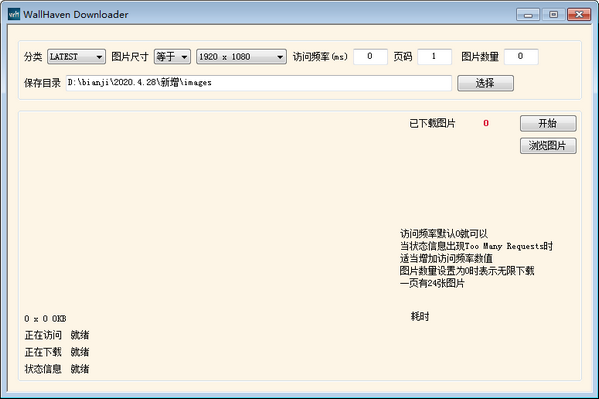Screen dimensions: 599x399
Task: Start downloading with the 开始 button
Action: click(x=548, y=123)
